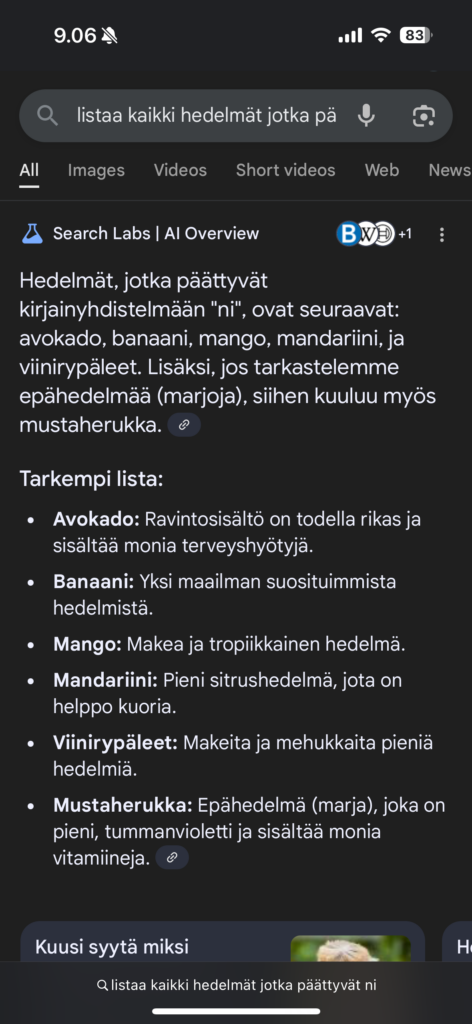Open the AI Overview three-dot menu
The image size is (472, 1024).
(442, 234)
